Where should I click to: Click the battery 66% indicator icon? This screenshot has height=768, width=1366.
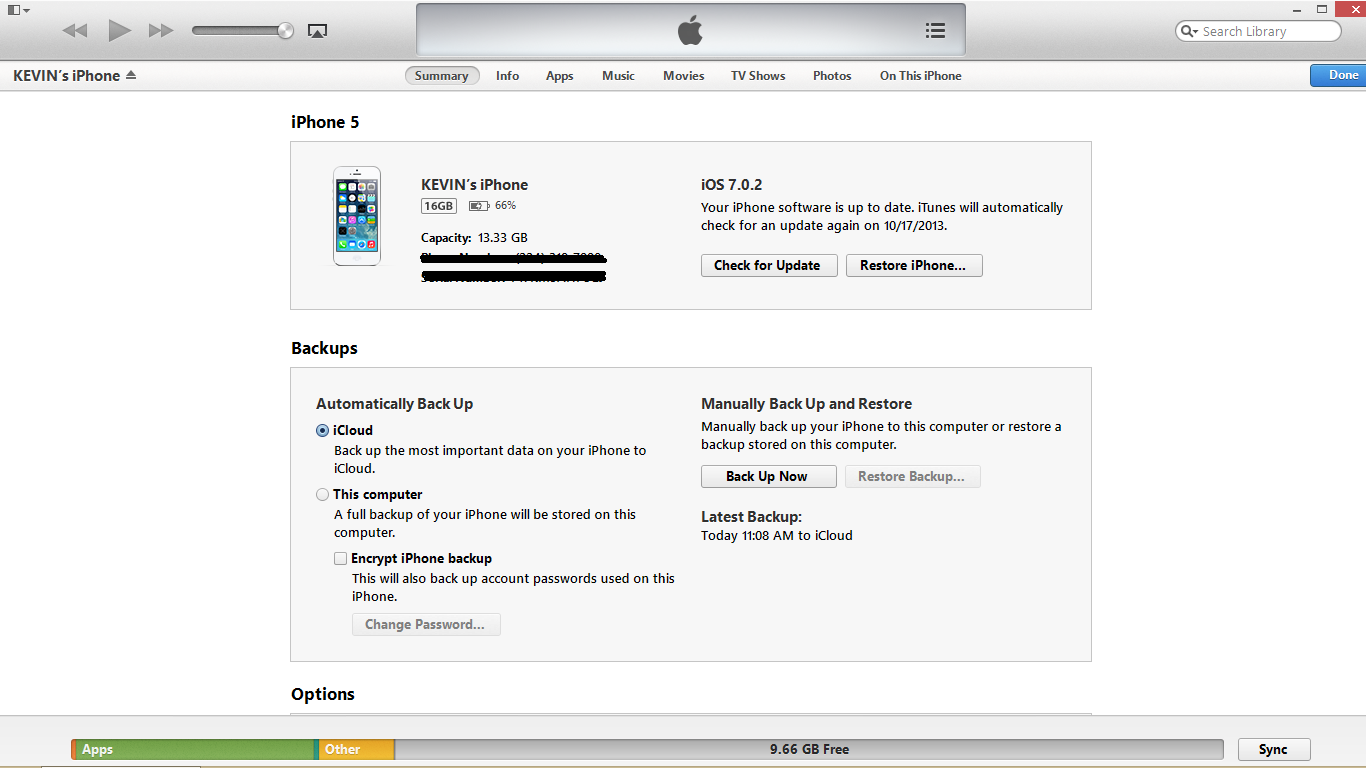[479, 206]
